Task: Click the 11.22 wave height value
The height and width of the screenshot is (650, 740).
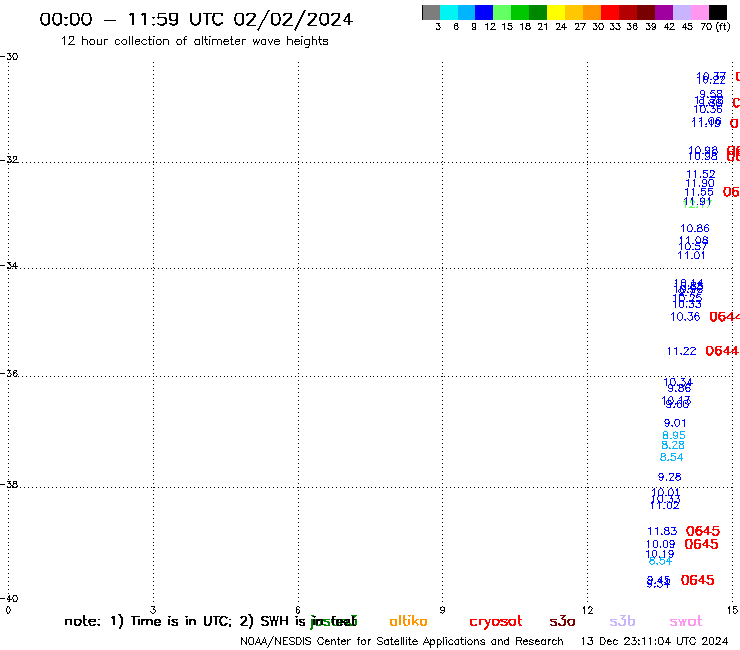Action: (681, 351)
